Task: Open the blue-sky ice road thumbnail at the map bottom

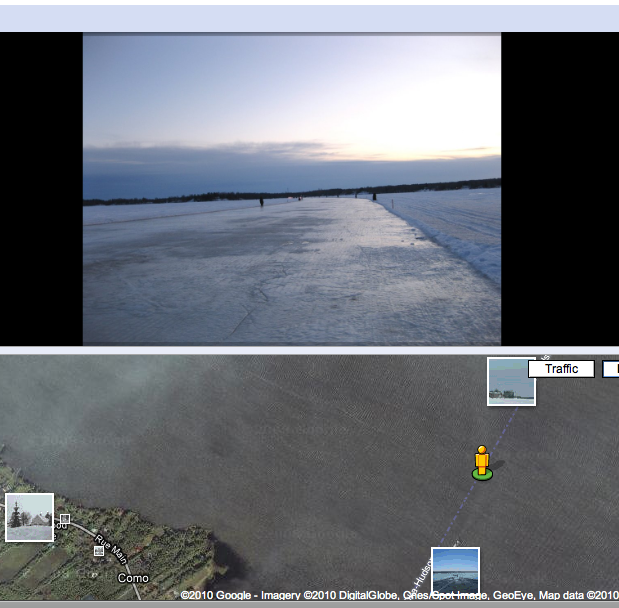Action: click(x=456, y=572)
